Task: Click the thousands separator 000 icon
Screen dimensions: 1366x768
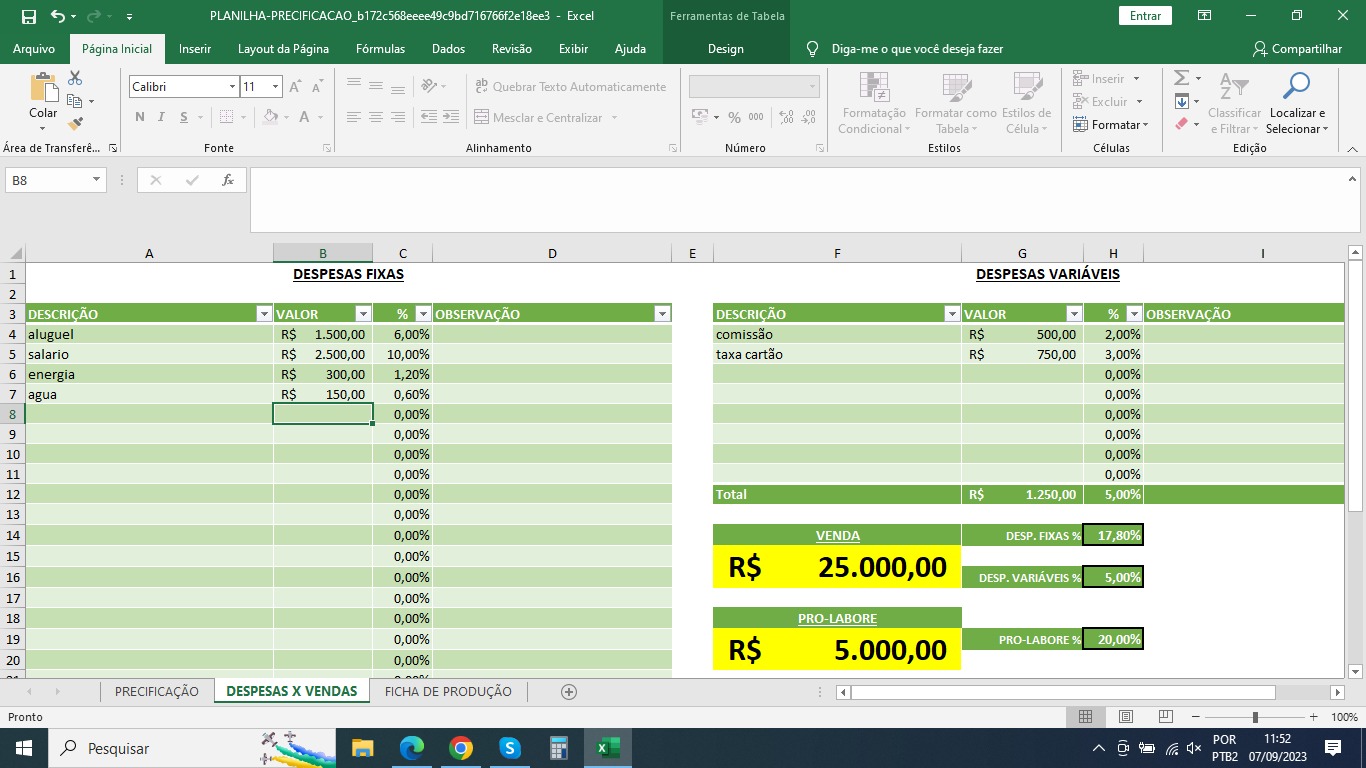Action: [x=756, y=117]
